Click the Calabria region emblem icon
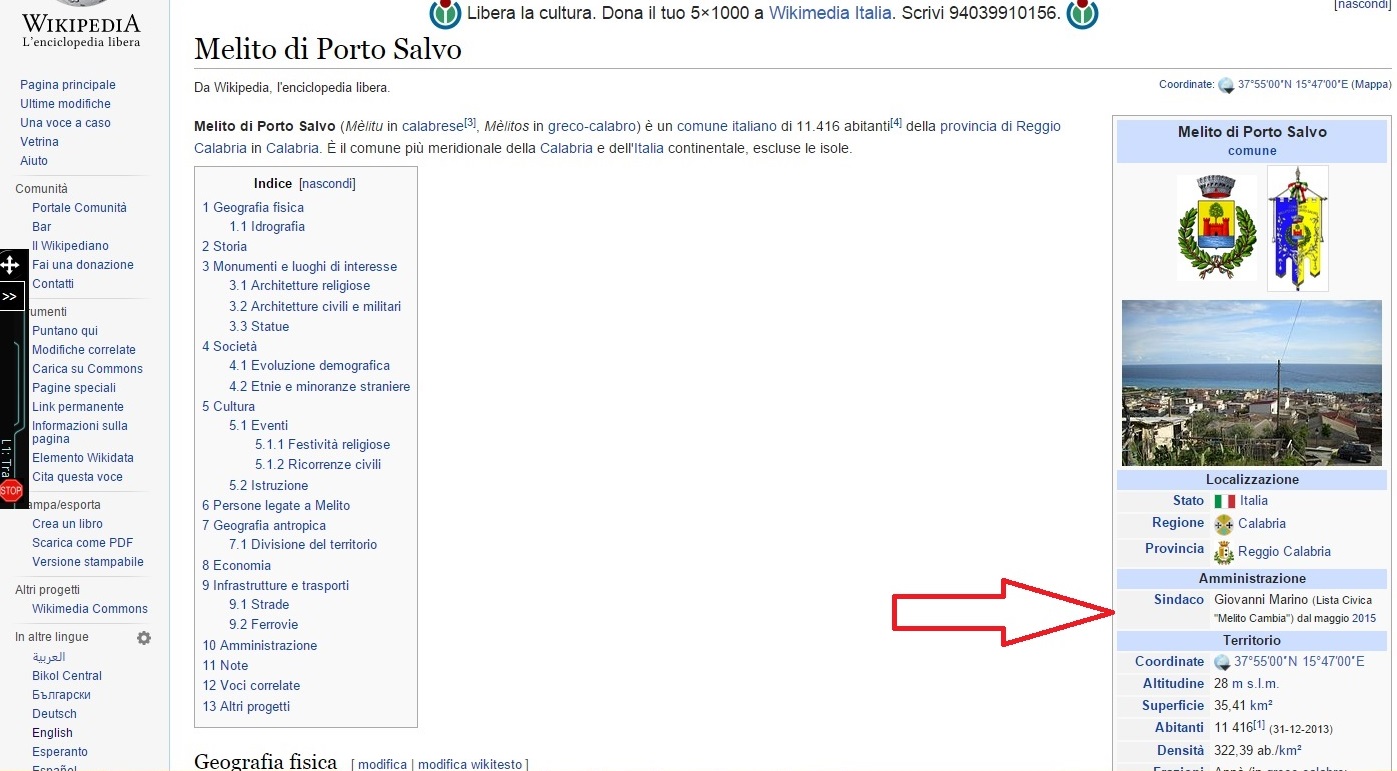 1223,524
